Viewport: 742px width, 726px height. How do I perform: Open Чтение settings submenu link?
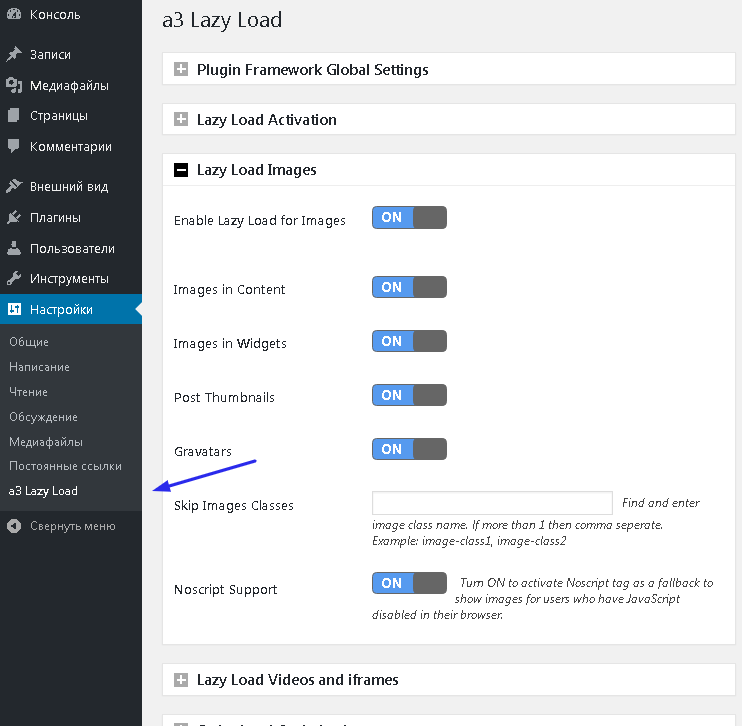coord(28,392)
